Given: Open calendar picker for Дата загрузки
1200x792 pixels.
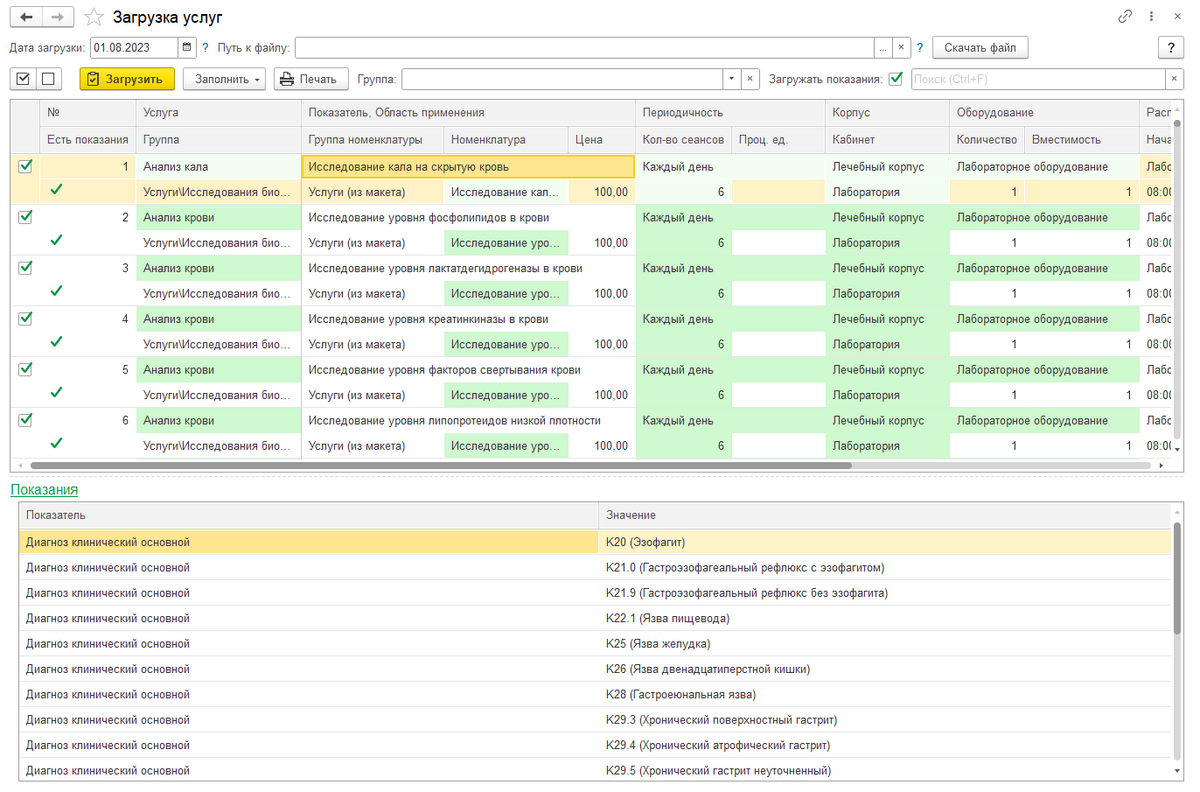Looking at the screenshot, I should 187,47.
